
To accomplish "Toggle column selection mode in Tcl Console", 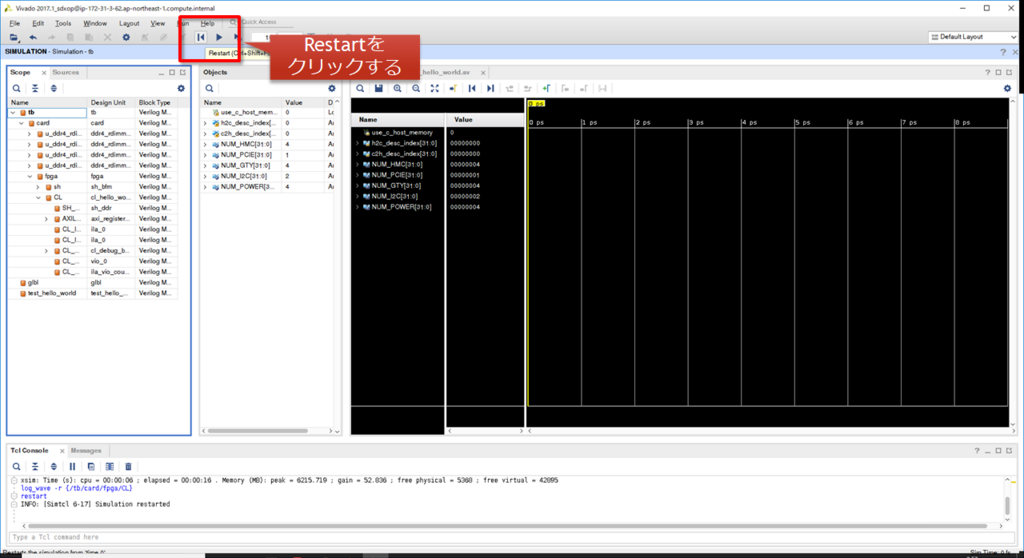I will pos(110,467).
